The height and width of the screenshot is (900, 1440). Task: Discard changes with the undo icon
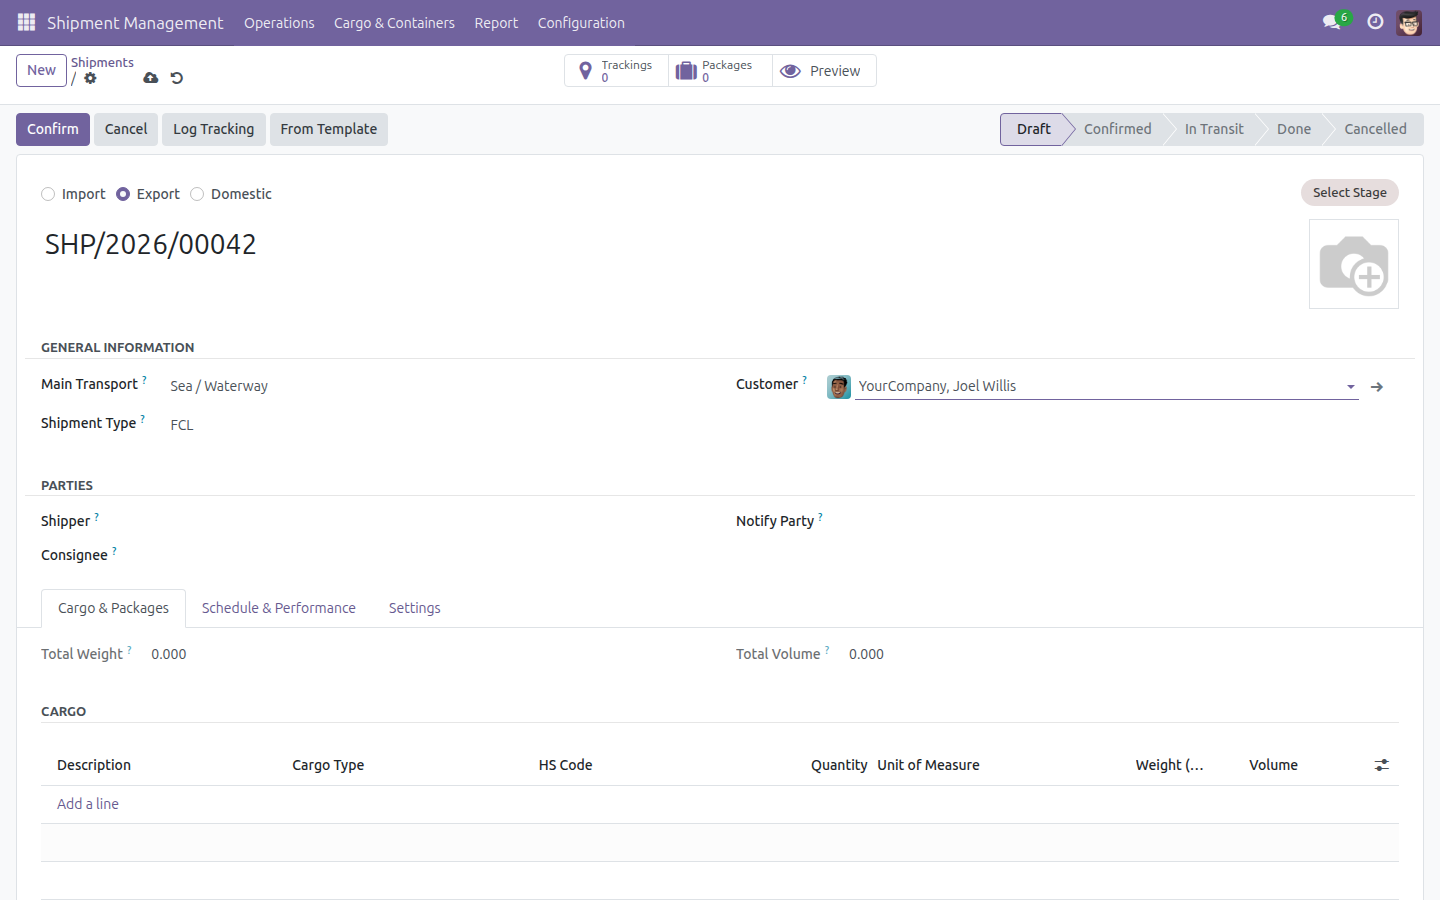(x=177, y=78)
